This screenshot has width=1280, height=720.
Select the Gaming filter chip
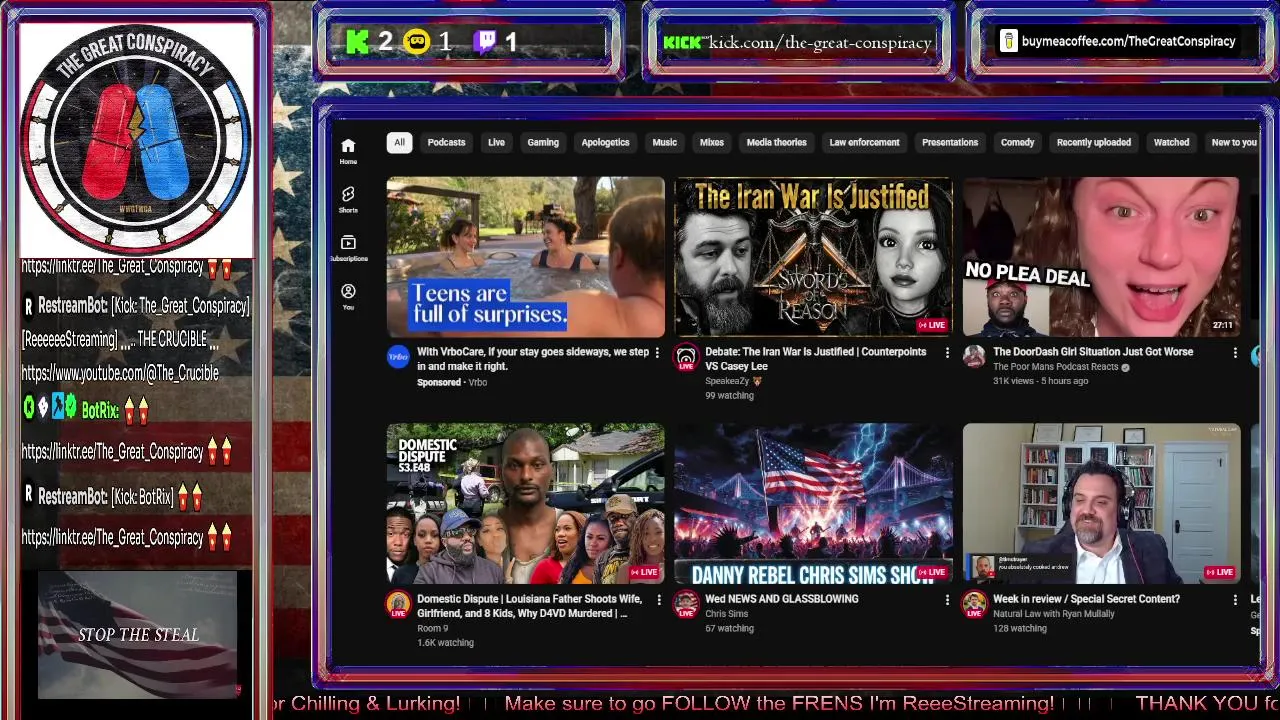(x=543, y=142)
